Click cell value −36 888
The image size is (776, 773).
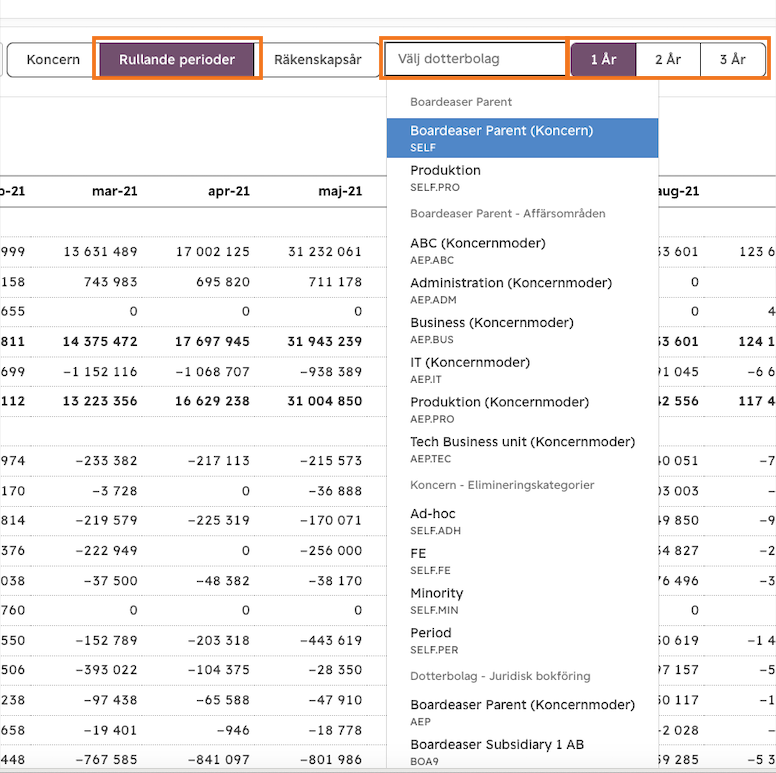click(335, 491)
